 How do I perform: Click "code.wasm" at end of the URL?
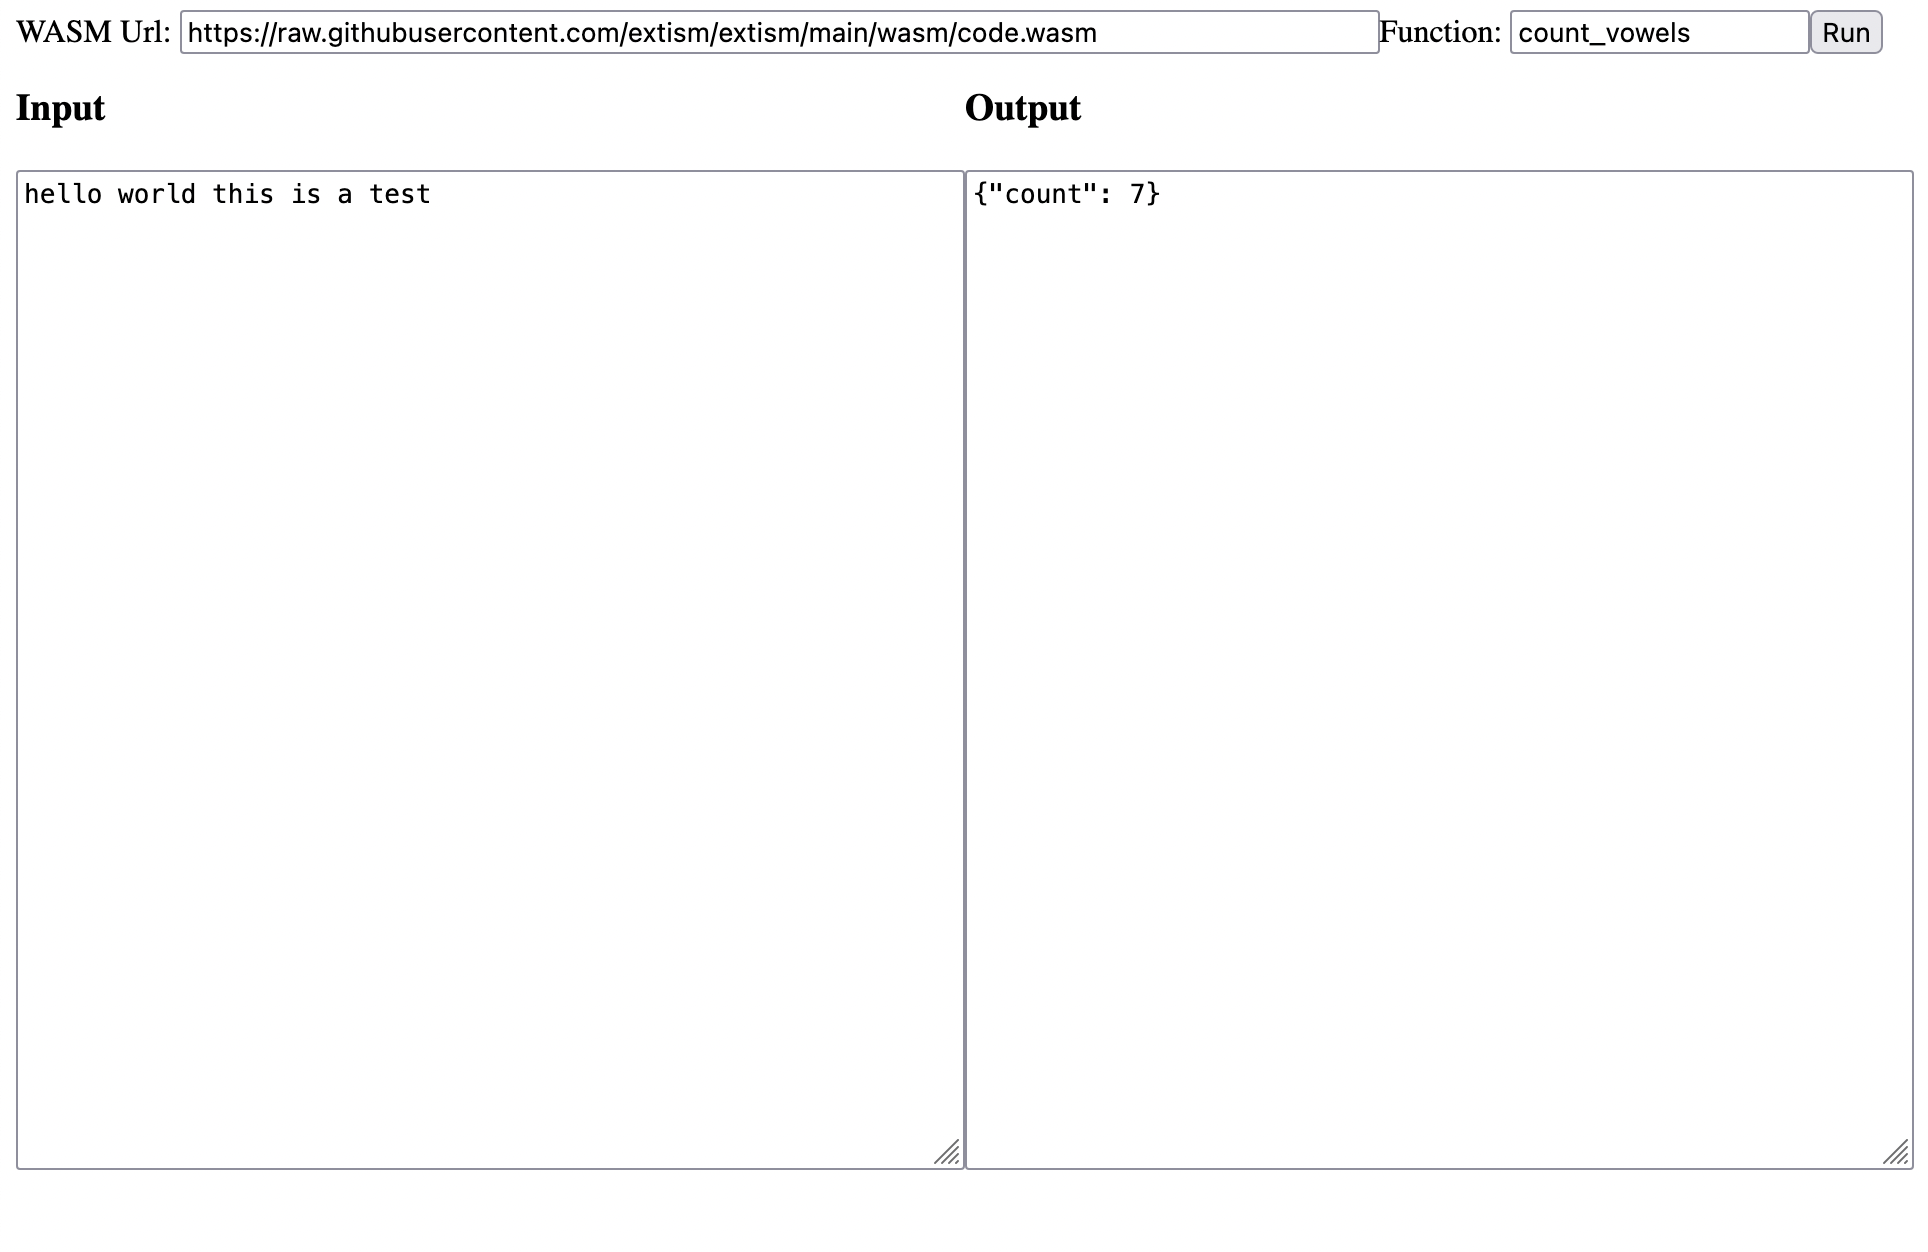tap(1026, 33)
